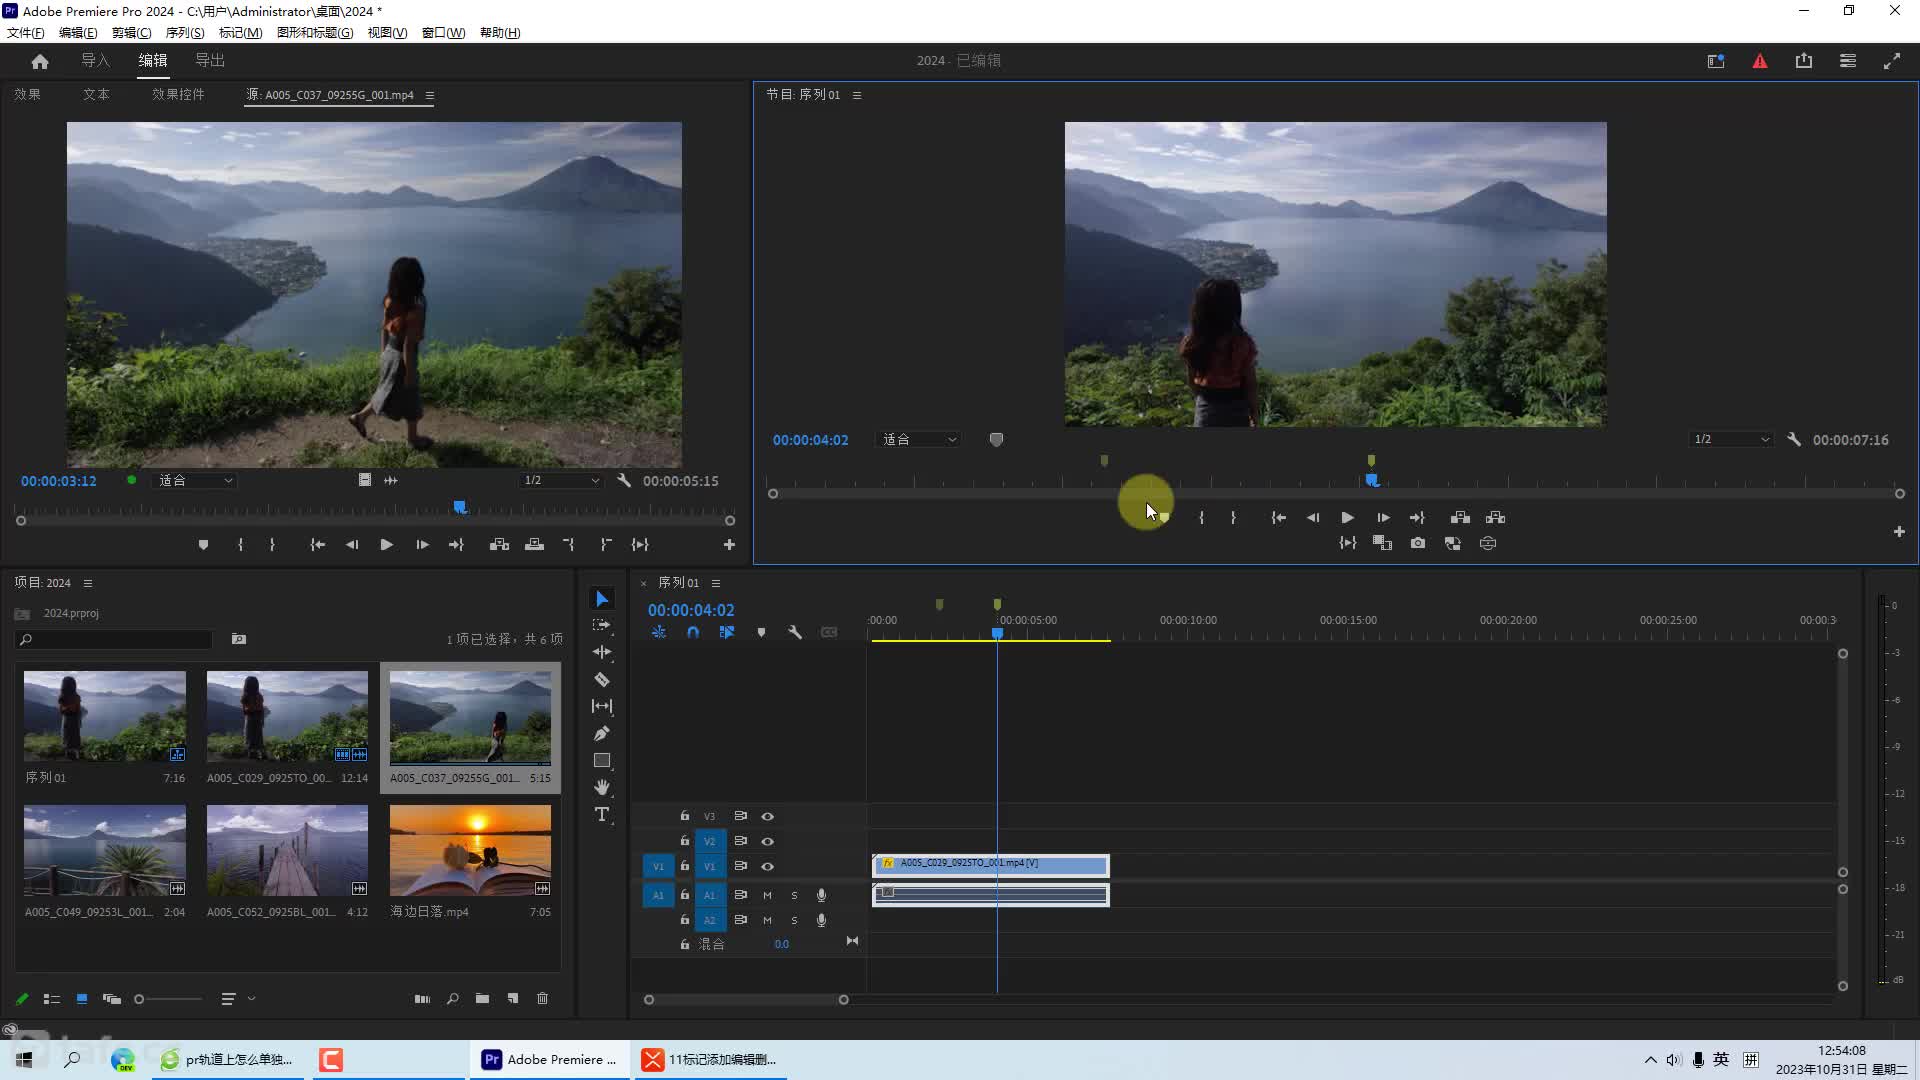Click Overwrite button in source monitor
Screen dimensions: 1920x1080
[535, 545]
